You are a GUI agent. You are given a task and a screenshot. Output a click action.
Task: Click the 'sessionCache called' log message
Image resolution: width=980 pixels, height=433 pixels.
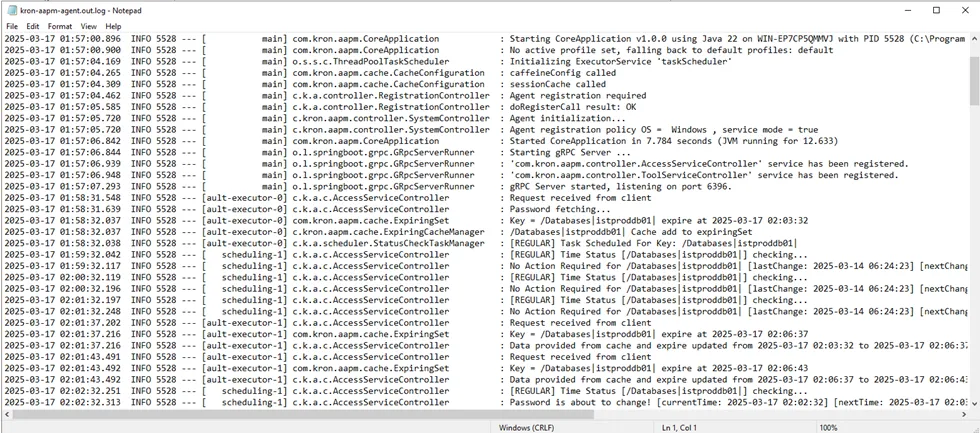[558, 84]
